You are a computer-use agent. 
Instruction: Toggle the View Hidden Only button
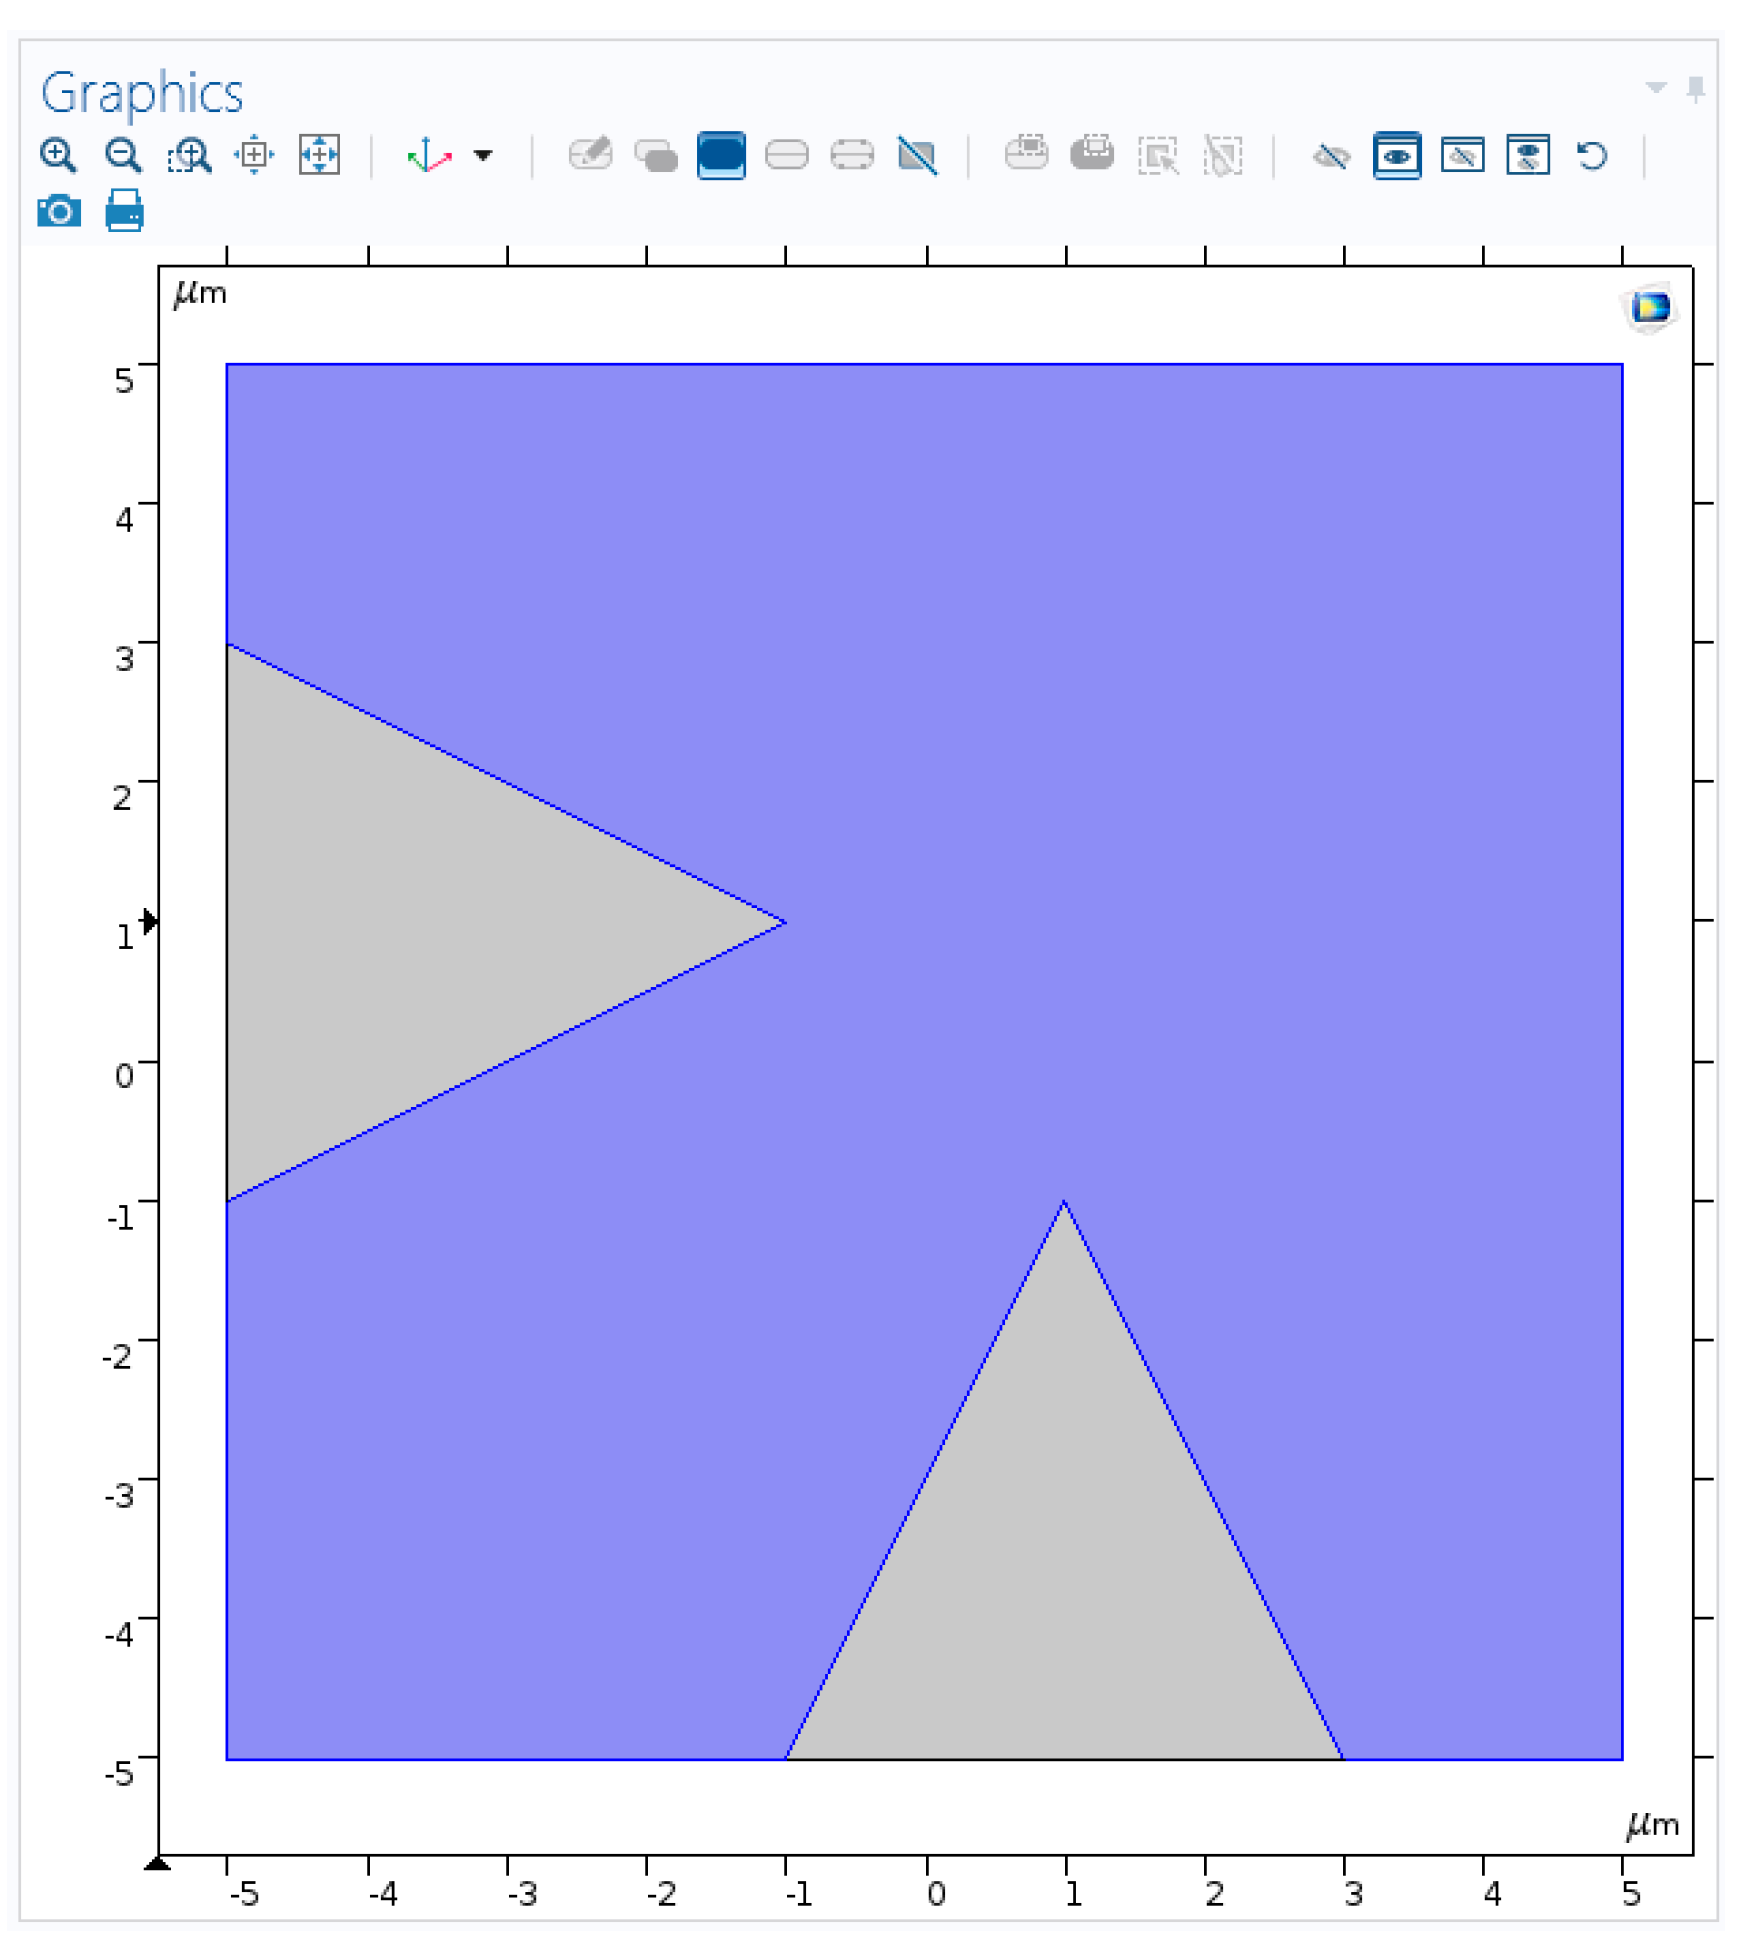tap(1462, 156)
